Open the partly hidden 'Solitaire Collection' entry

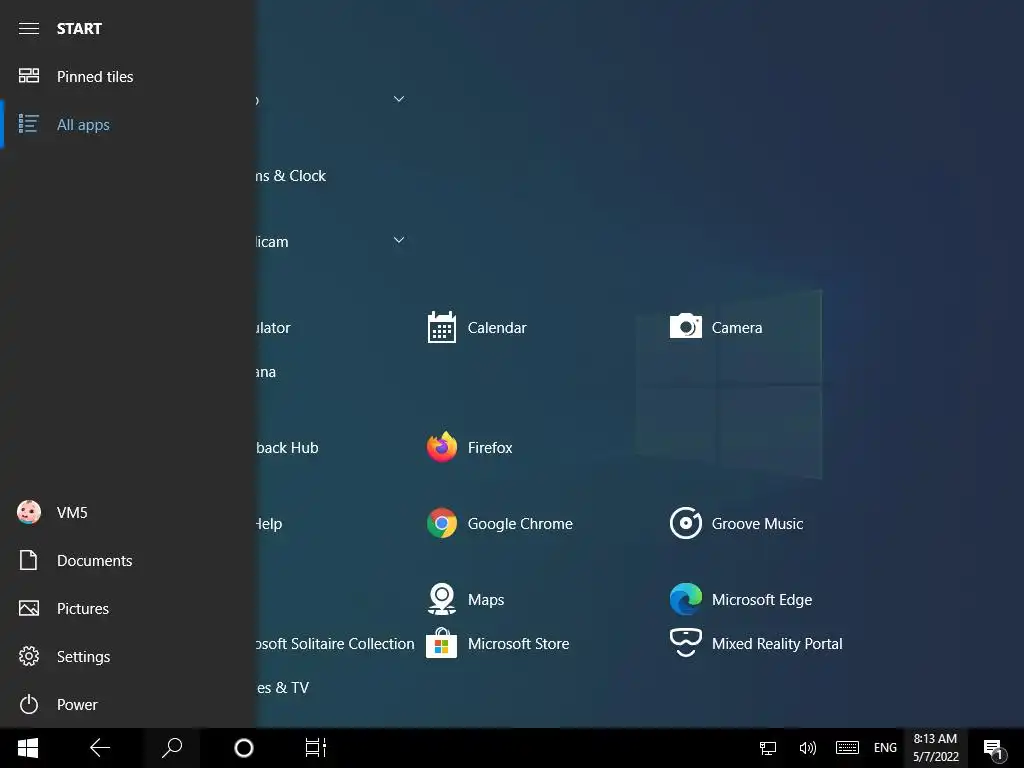click(335, 643)
